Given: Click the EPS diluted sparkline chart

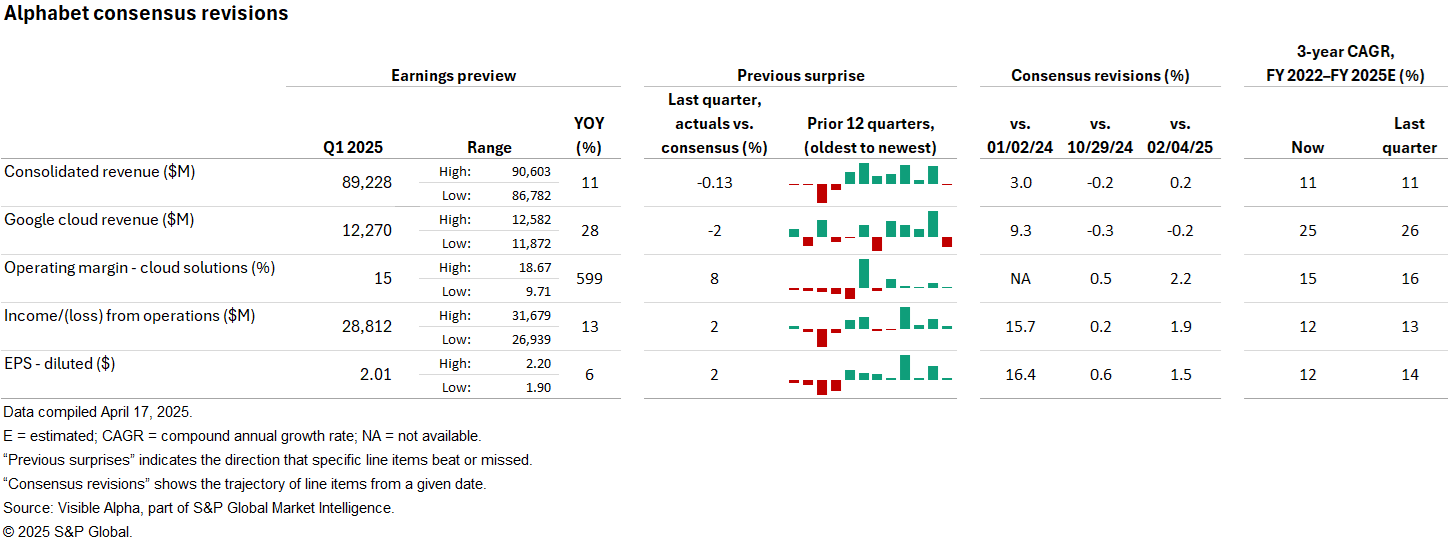Looking at the screenshot, I should click(870, 375).
